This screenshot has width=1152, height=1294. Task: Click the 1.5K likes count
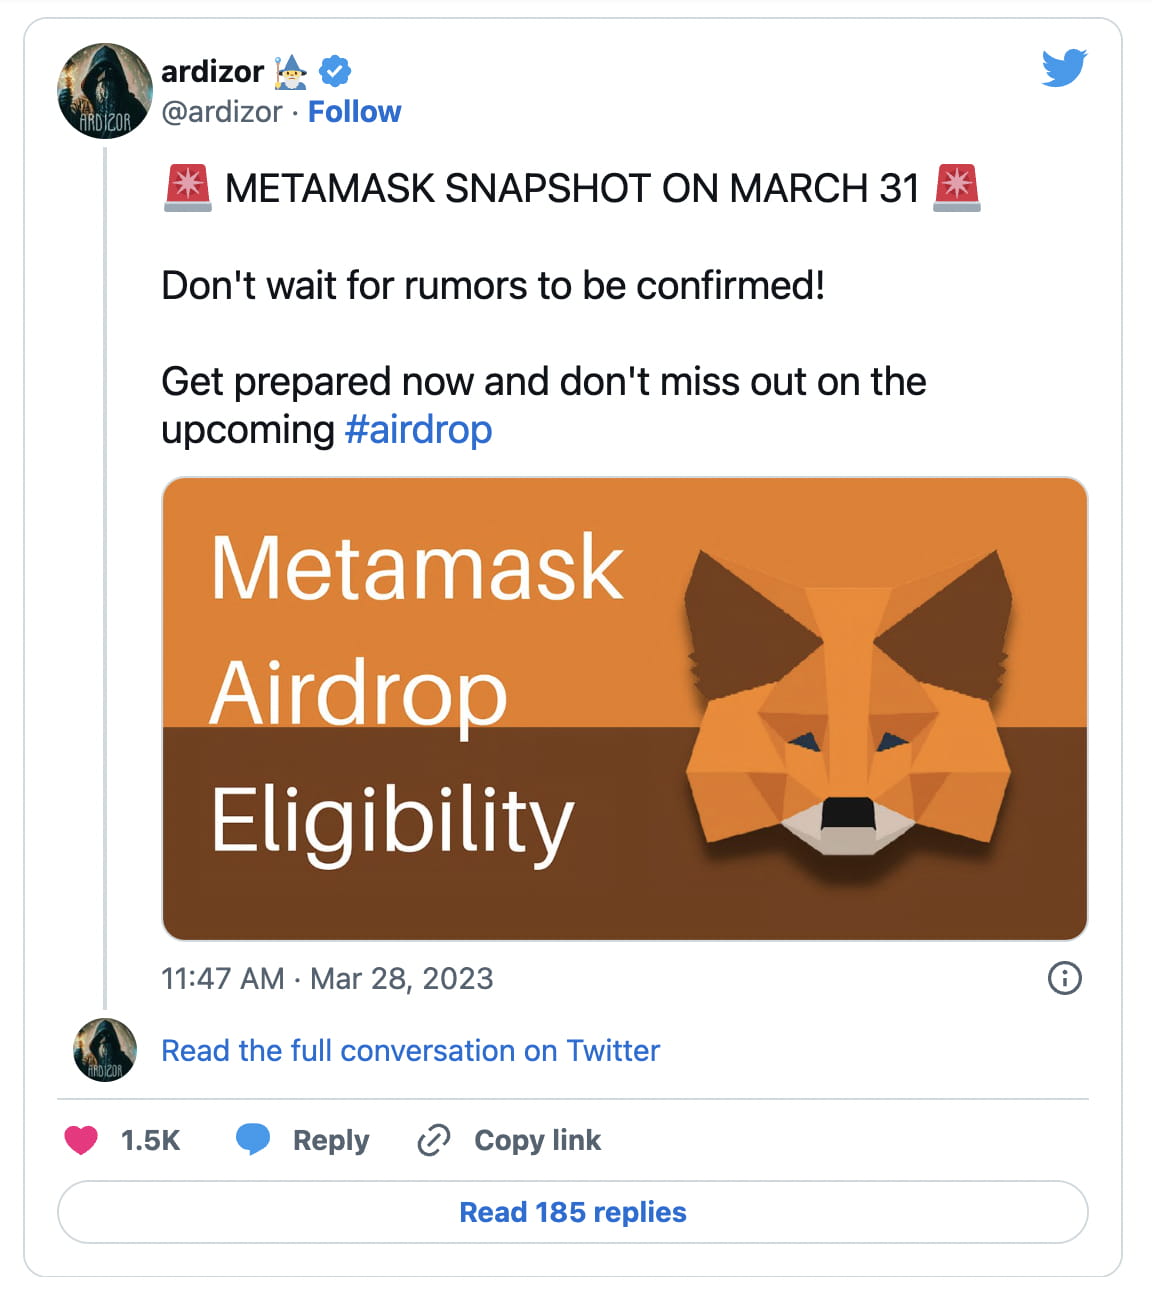click(150, 1140)
